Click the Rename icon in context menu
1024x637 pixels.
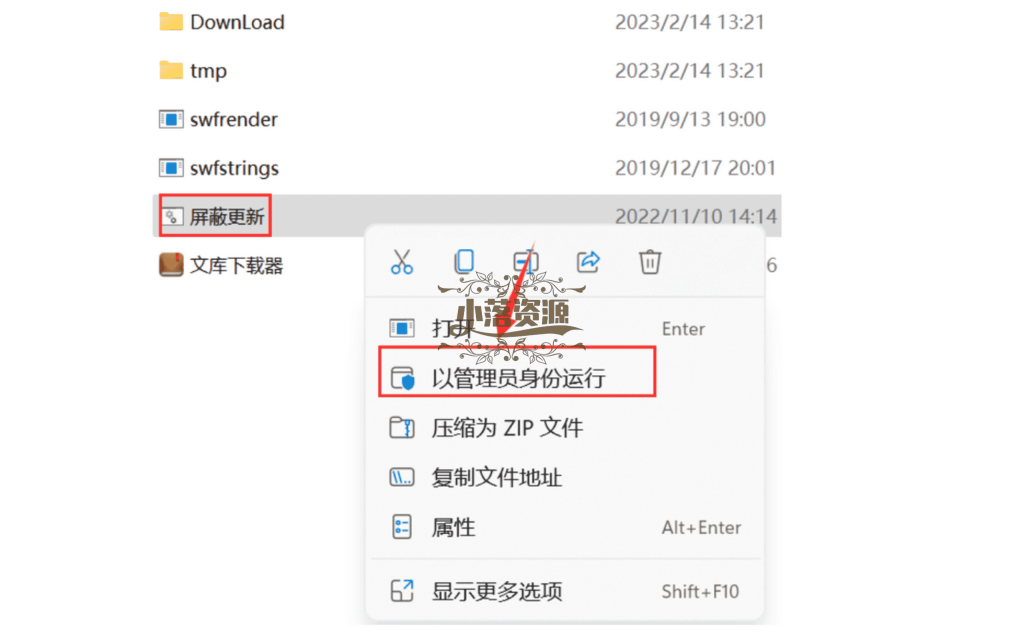pyautogui.click(x=526, y=262)
